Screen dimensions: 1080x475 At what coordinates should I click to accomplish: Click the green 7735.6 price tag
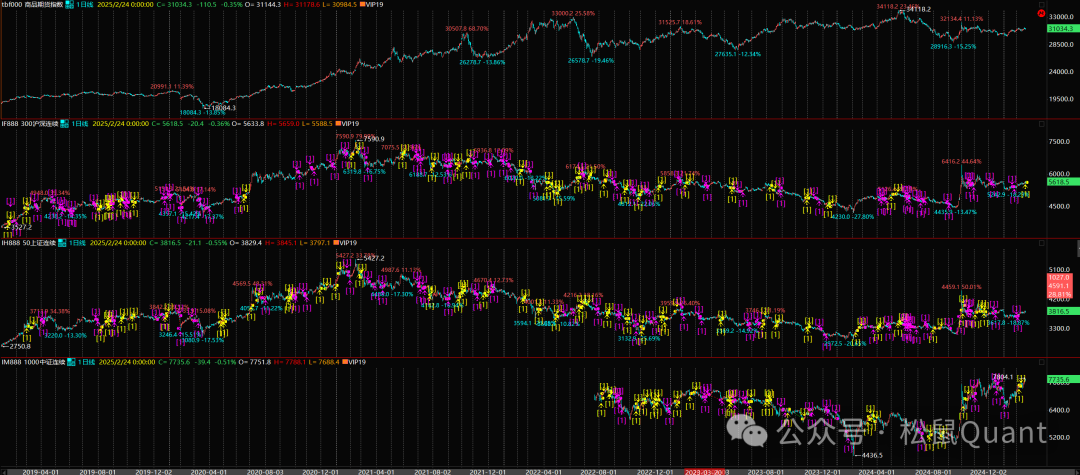click(x=1060, y=380)
